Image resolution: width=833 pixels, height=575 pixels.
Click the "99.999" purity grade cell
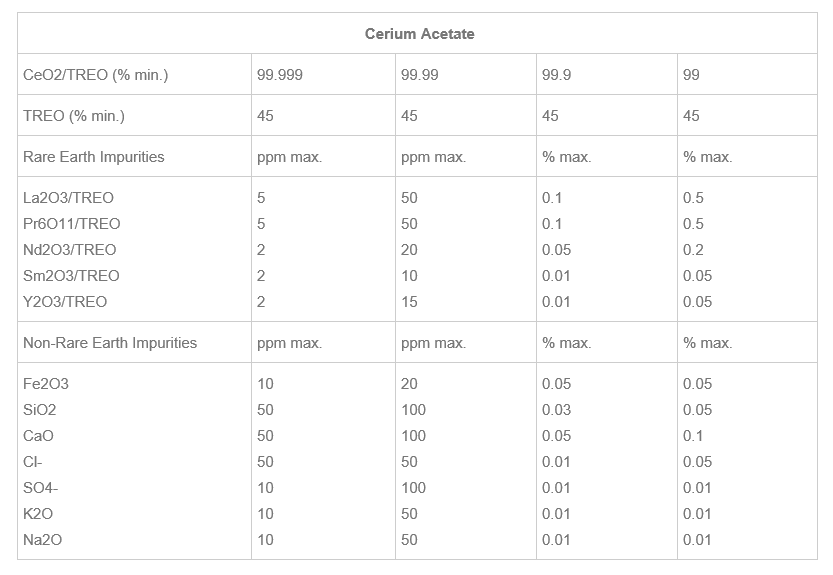[280, 75]
